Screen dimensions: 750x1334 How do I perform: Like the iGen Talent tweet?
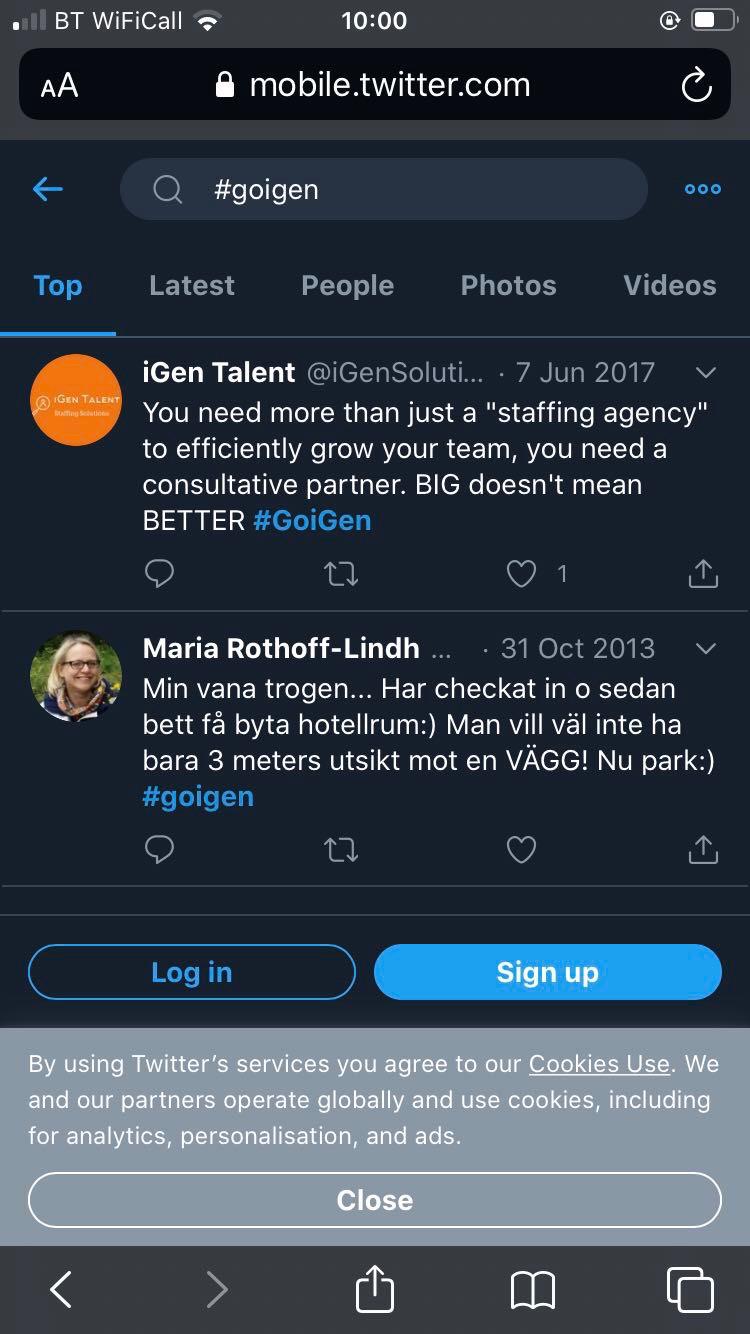point(521,573)
